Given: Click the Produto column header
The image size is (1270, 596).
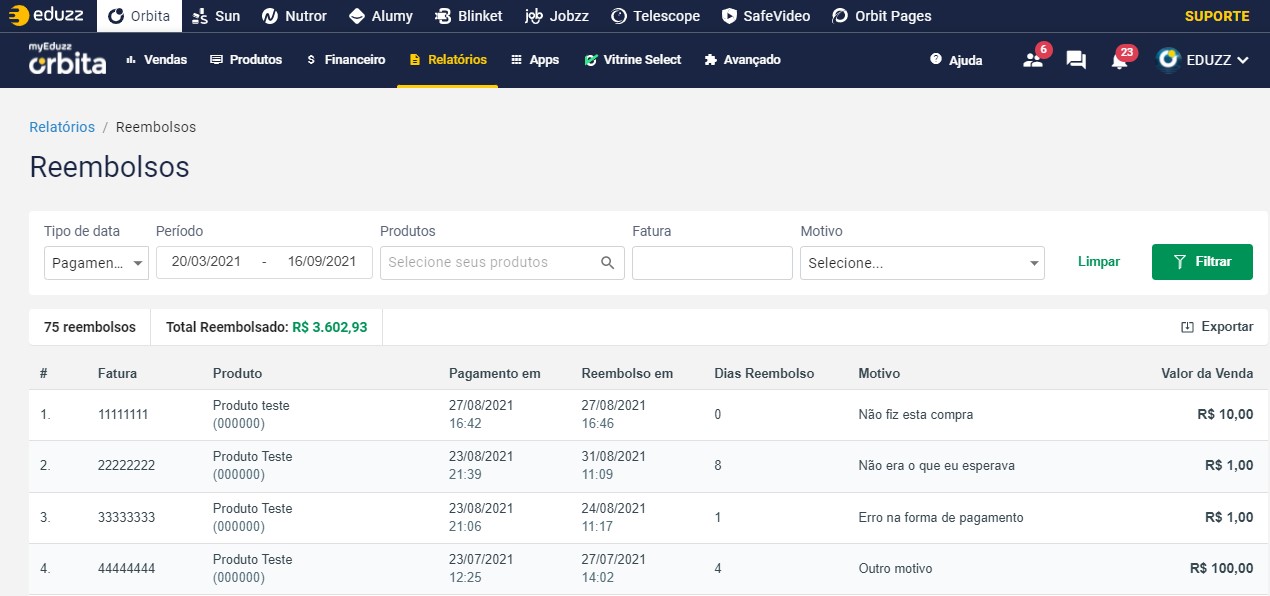Looking at the screenshot, I should point(237,373).
